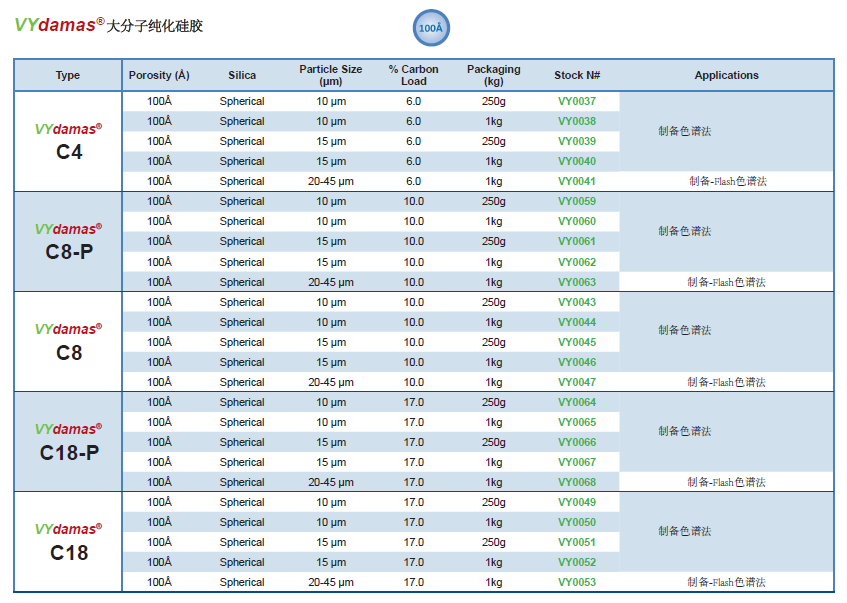Click 17.0 carbon load in VY0064 row
Viewport: 847px width, 603px height.
coord(413,402)
